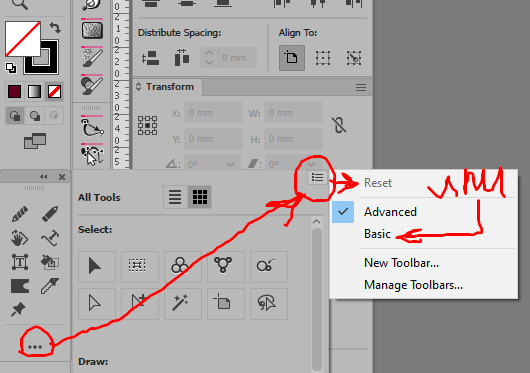
Task: Select the Paintbrush striped tool
Action: coord(20,214)
